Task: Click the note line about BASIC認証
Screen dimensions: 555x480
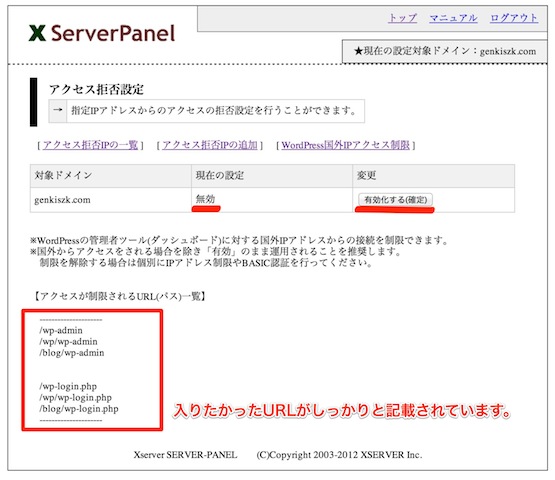Action: pyautogui.click(x=206, y=263)
